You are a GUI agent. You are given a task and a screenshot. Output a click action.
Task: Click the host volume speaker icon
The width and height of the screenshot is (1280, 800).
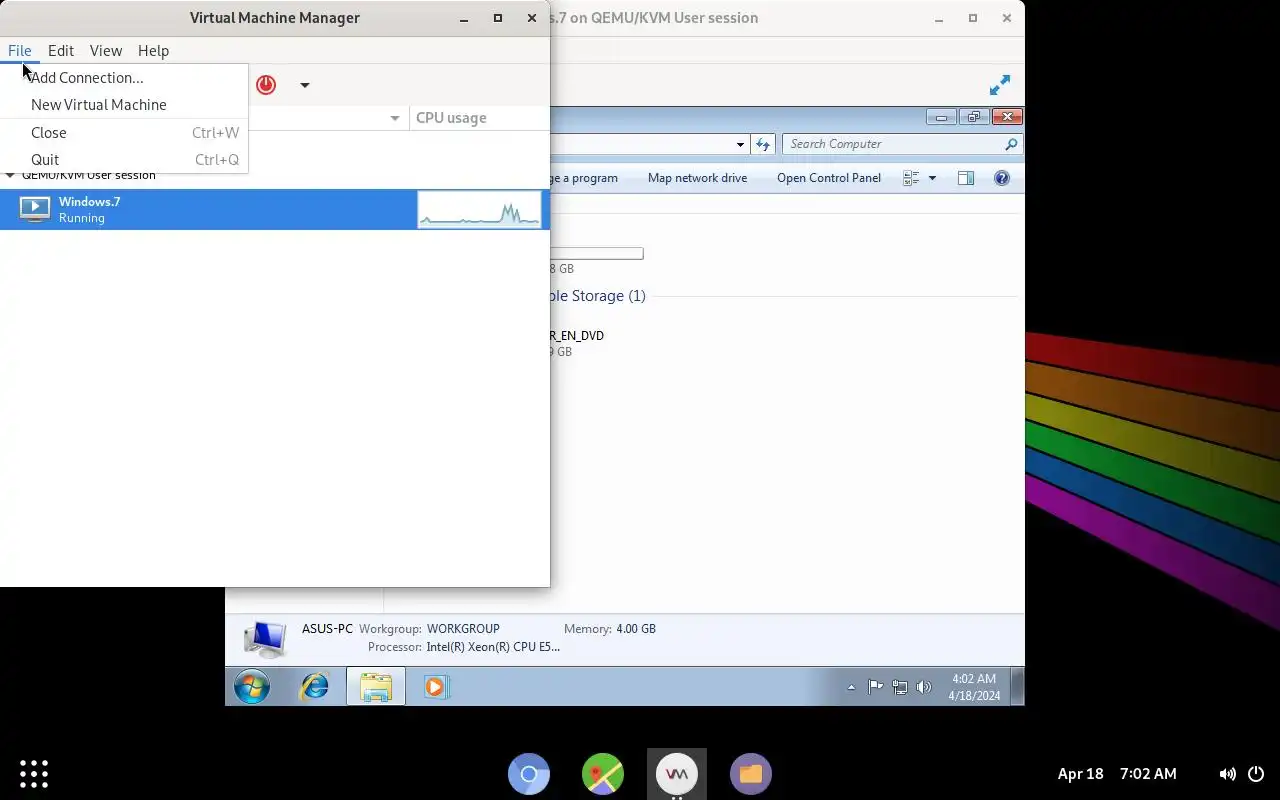(1227, 774)
